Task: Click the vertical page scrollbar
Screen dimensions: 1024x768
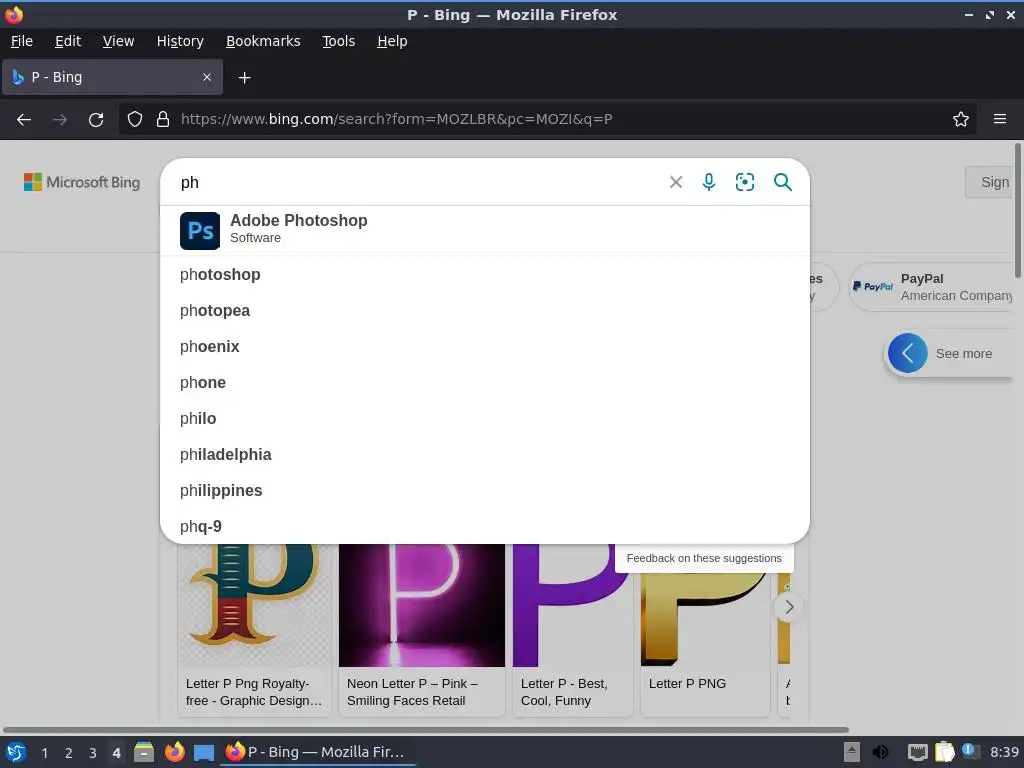Action: coord(1017,210)
